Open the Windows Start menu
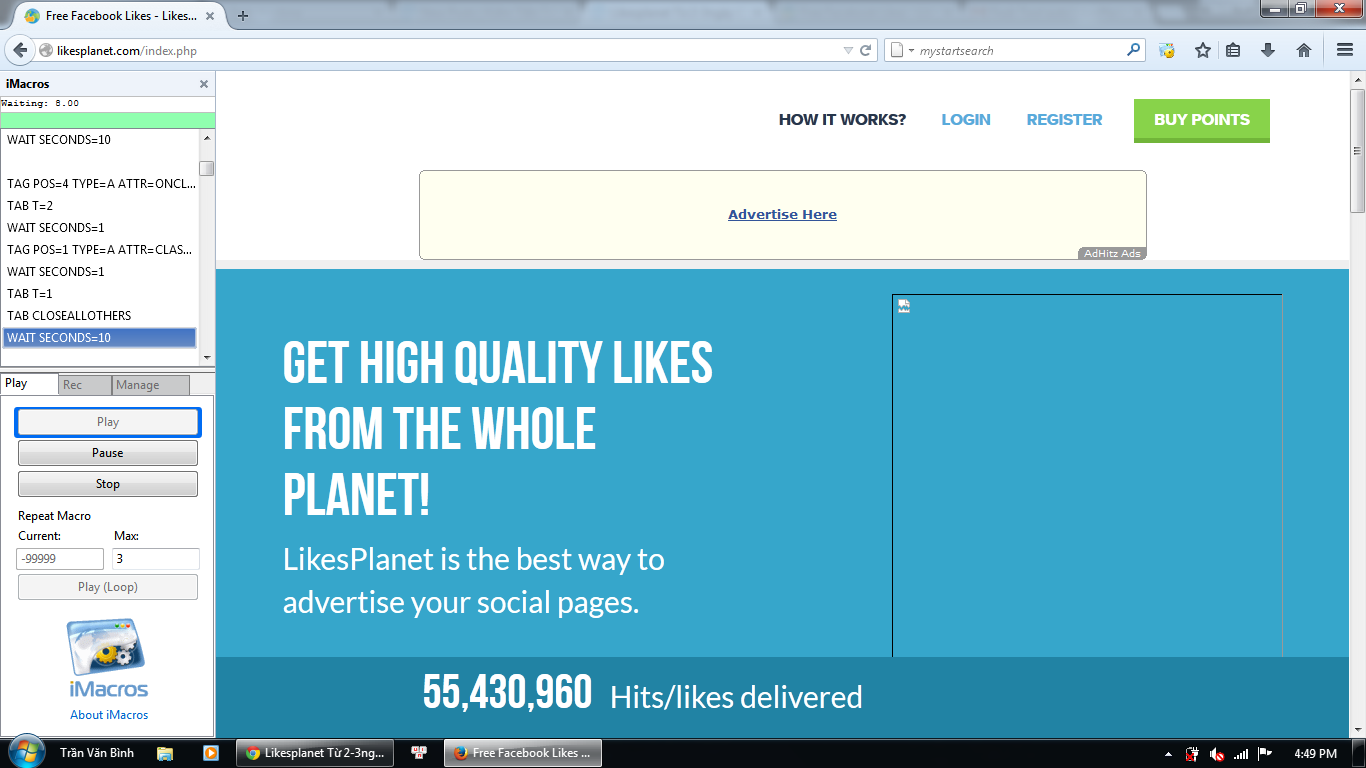Image resolution: width=1366 pixels, height=768 pixels. coord(25,752)
